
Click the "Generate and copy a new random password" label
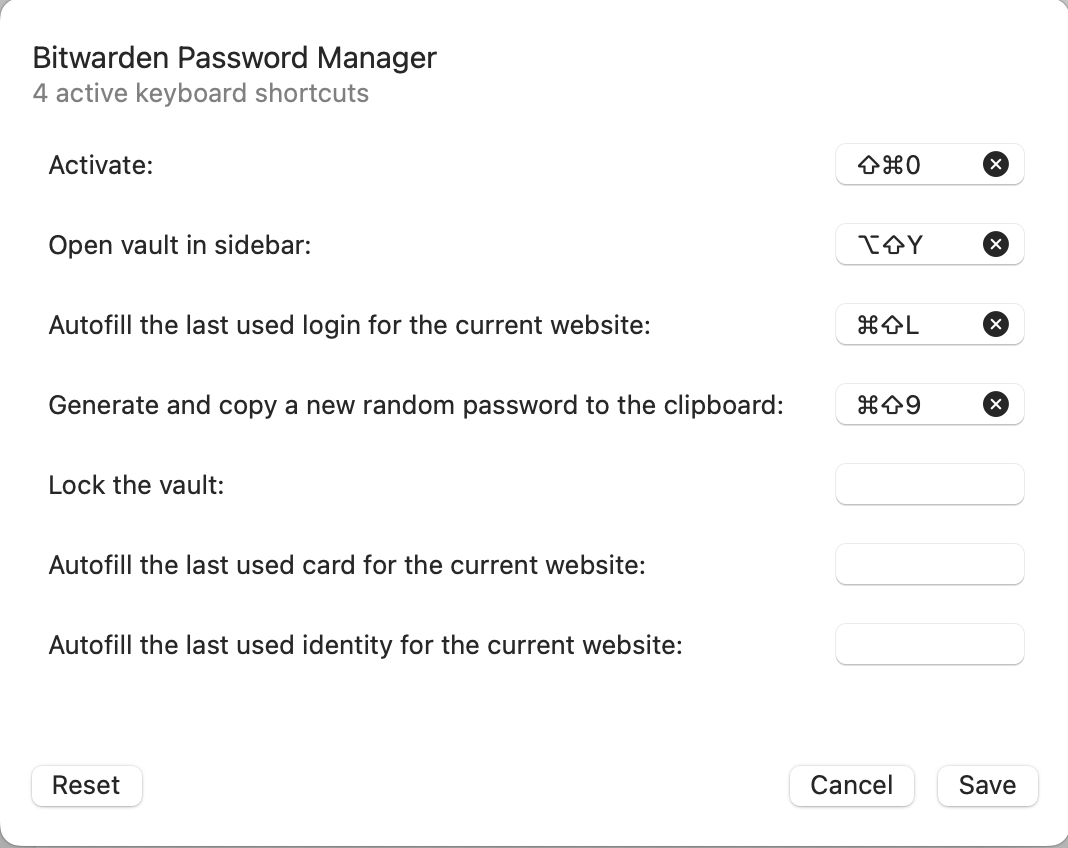(x=415, y=405)
